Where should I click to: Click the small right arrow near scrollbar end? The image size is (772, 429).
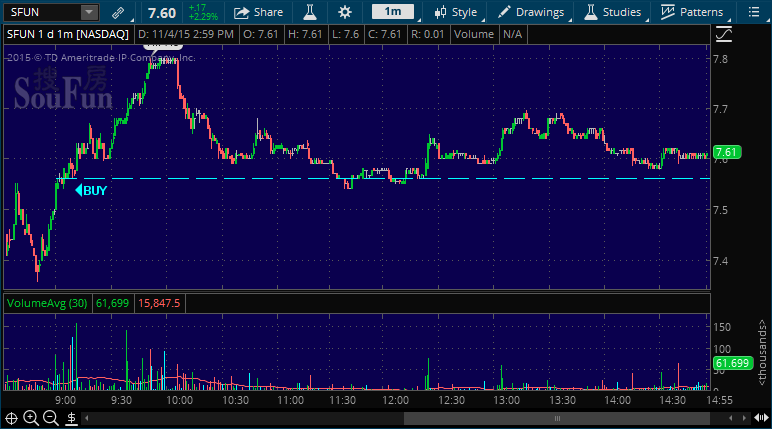(x=744, y=418)
